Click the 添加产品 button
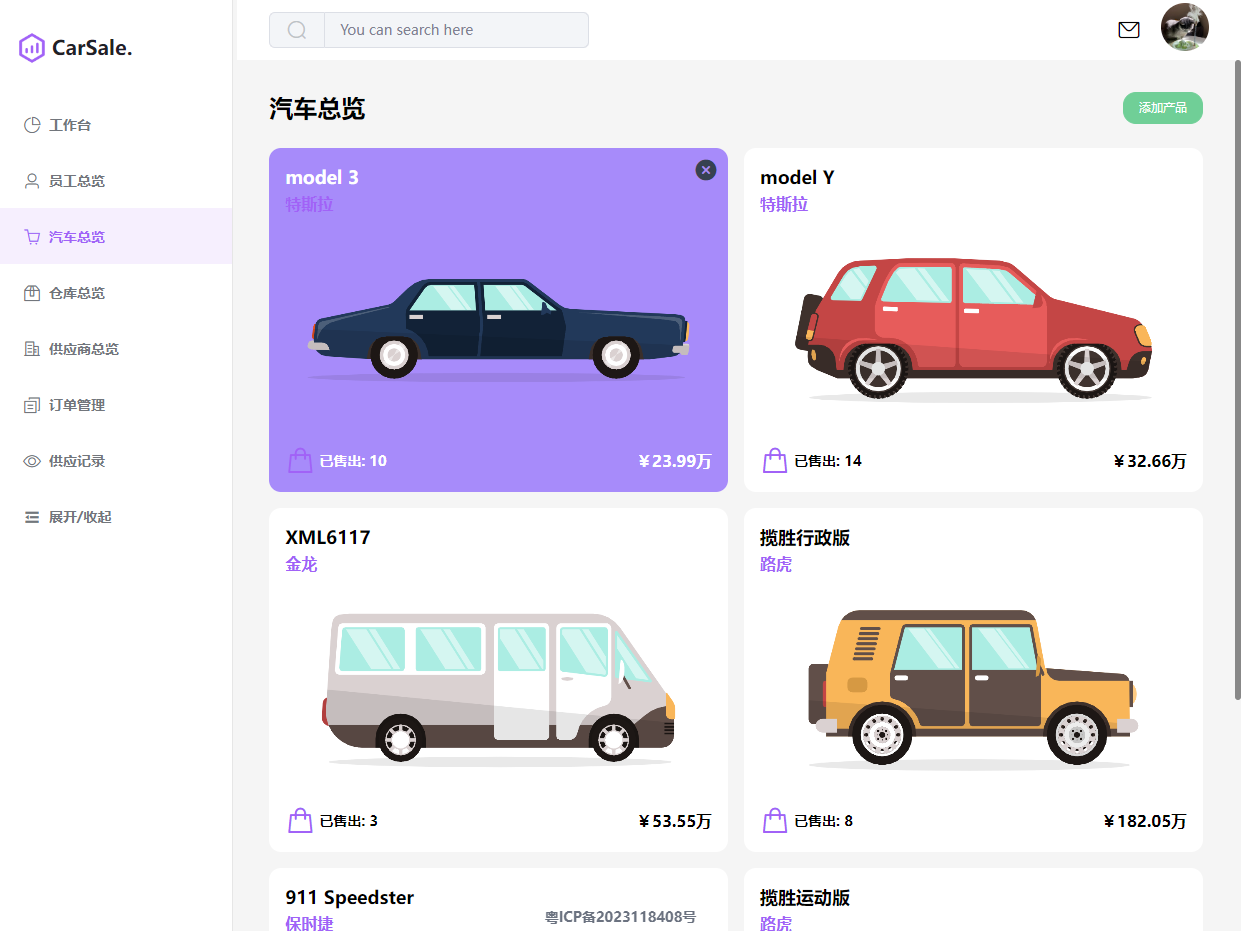This screenshot has height=931, width=1241. 1162,108
